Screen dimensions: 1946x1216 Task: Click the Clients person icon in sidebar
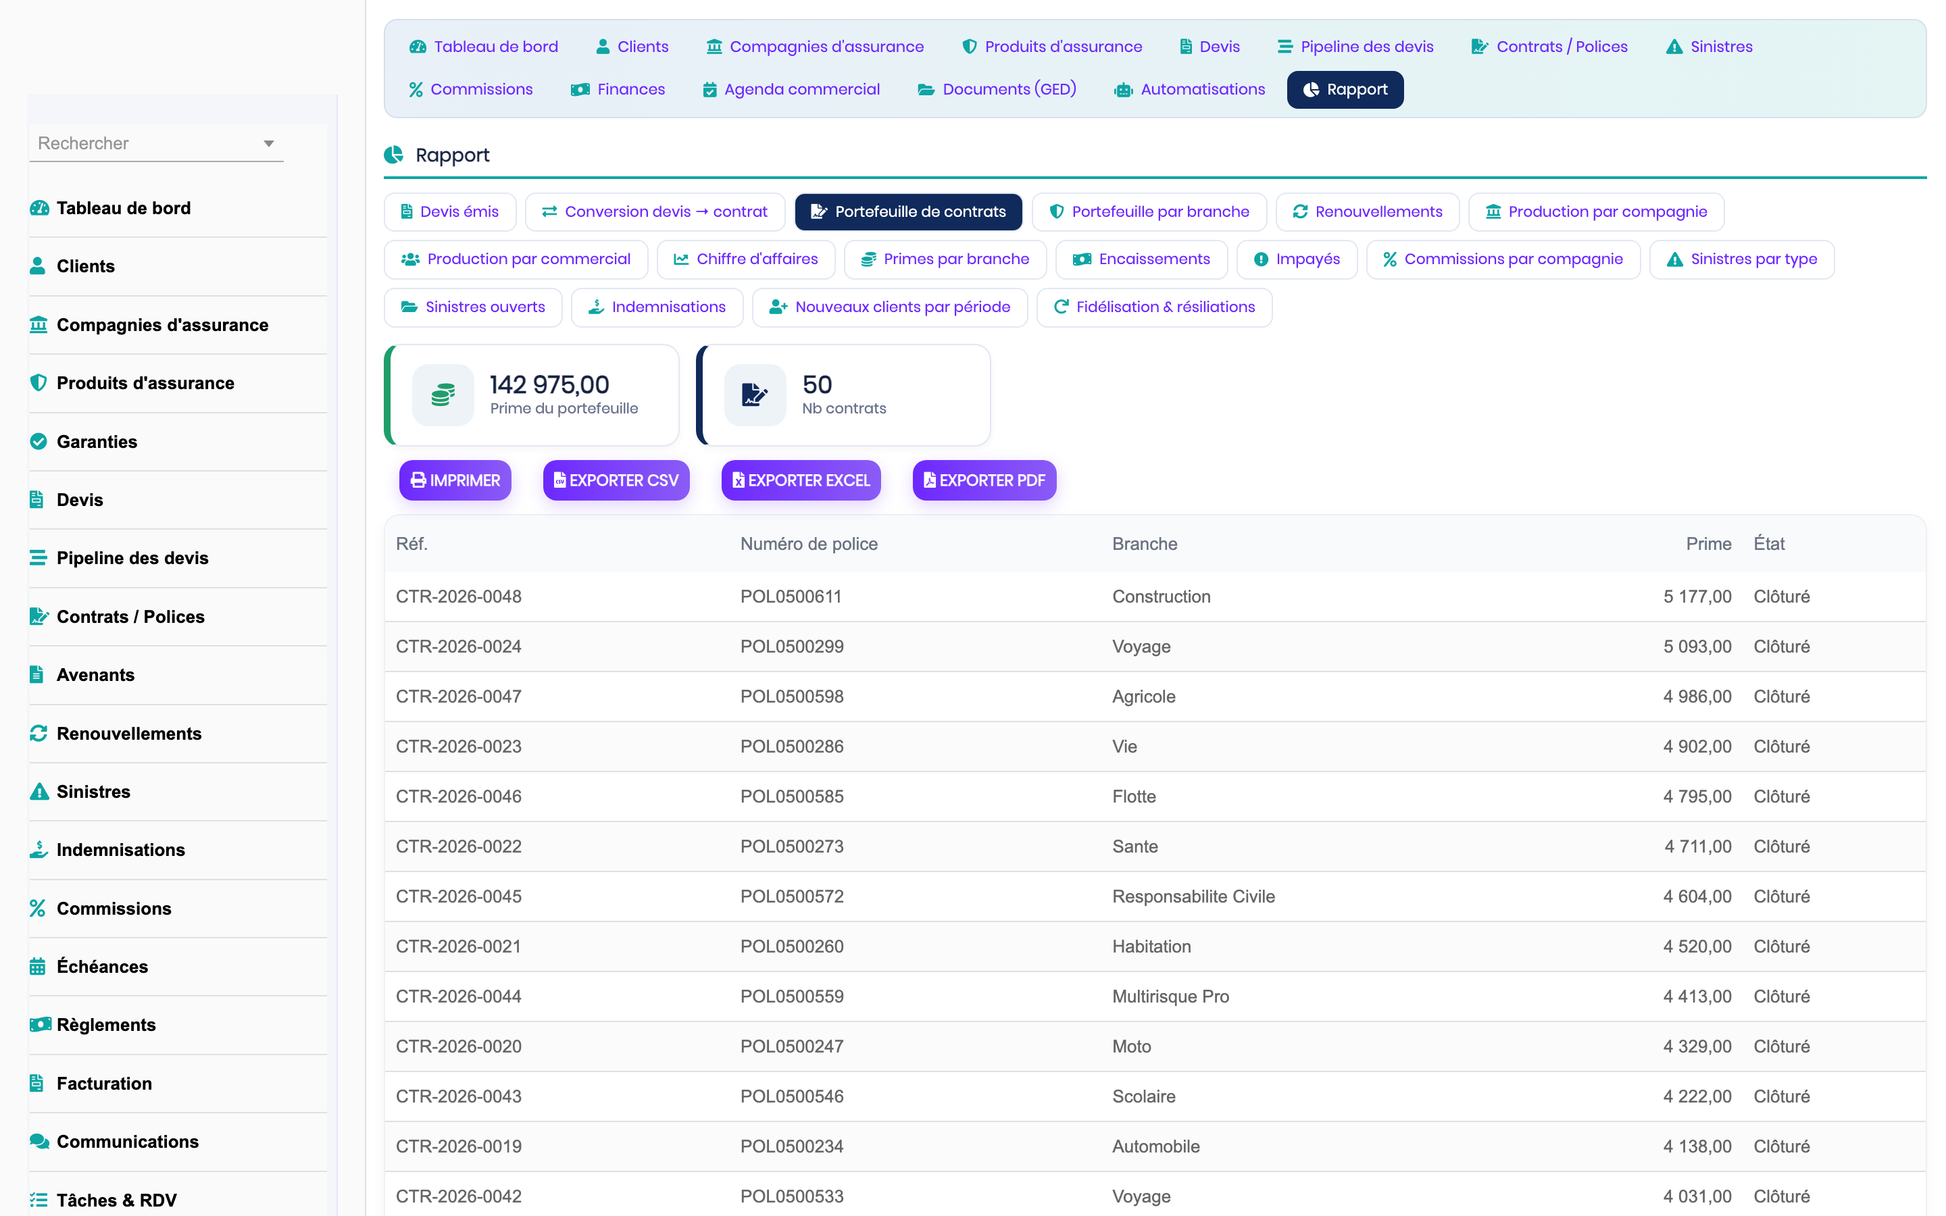(38, 266)
